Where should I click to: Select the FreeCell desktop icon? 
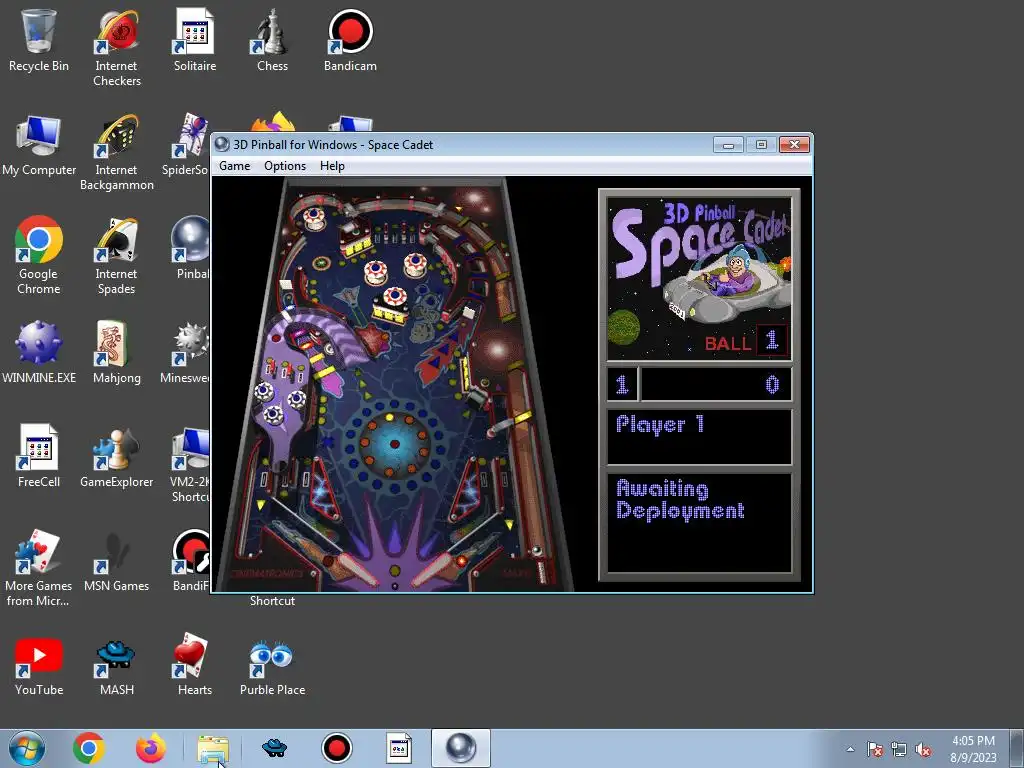pyautogui.click(x=39, y=456)
